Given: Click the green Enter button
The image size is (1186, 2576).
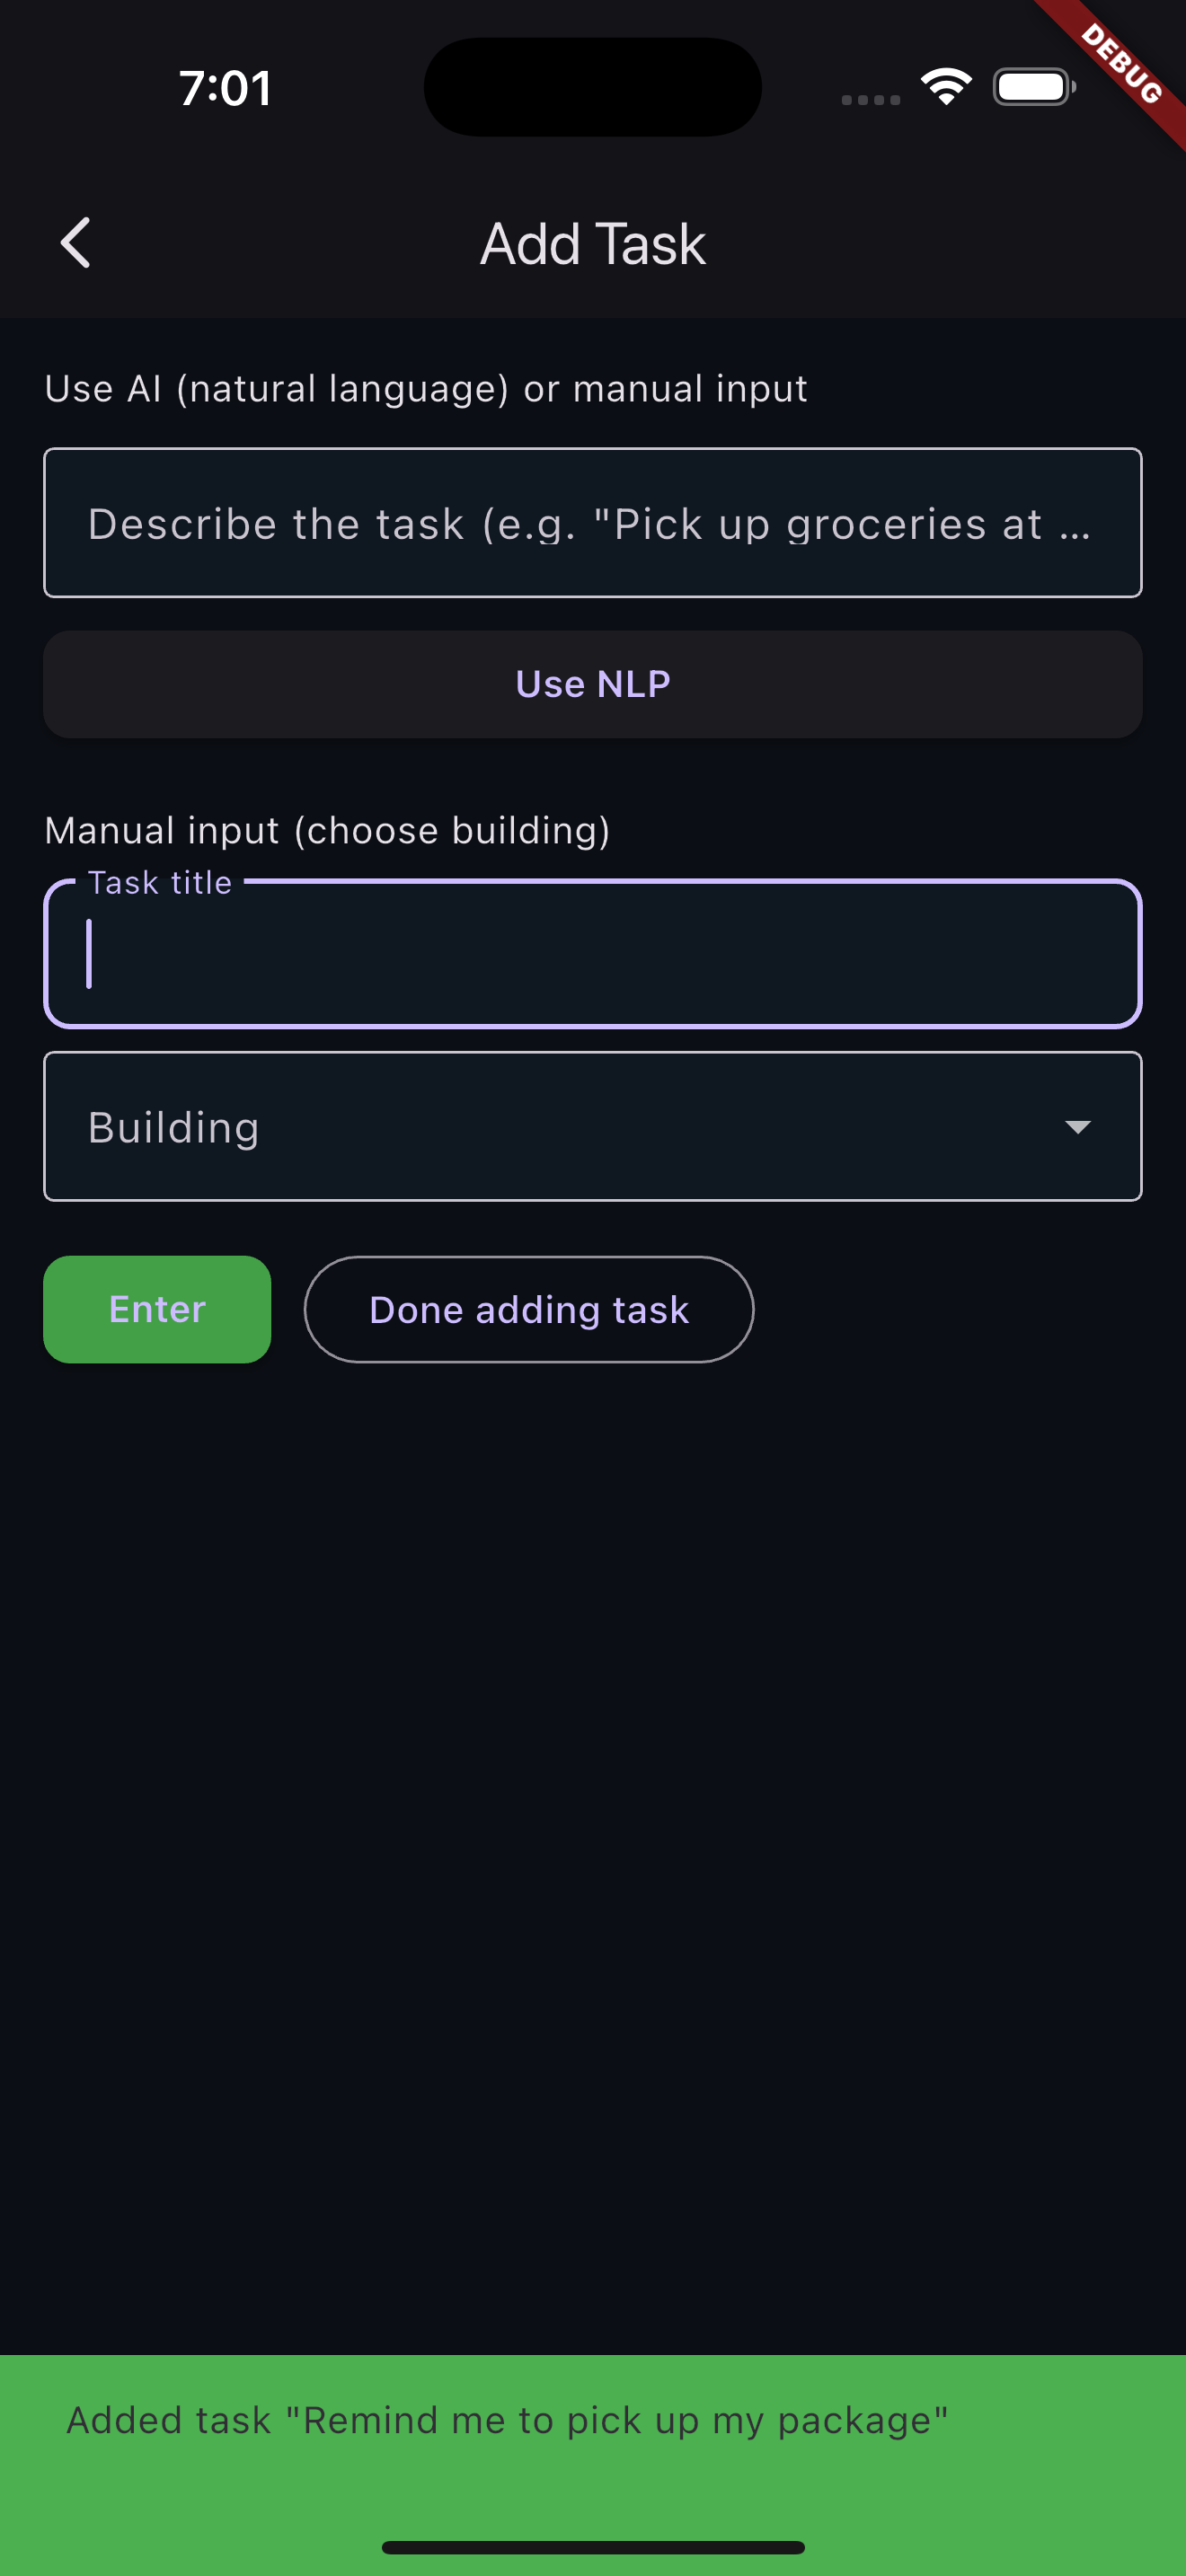Looking at the screenshot, I should 157,1309.
